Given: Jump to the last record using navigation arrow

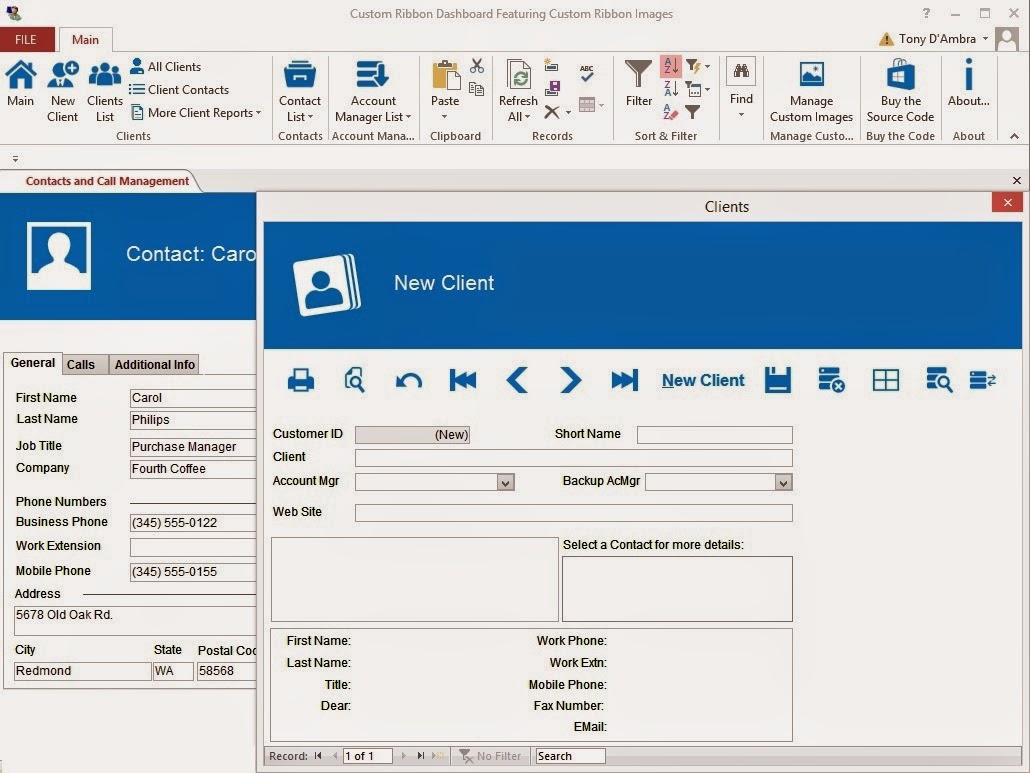Looking at the screenshot, I should (x=623, y=380).
